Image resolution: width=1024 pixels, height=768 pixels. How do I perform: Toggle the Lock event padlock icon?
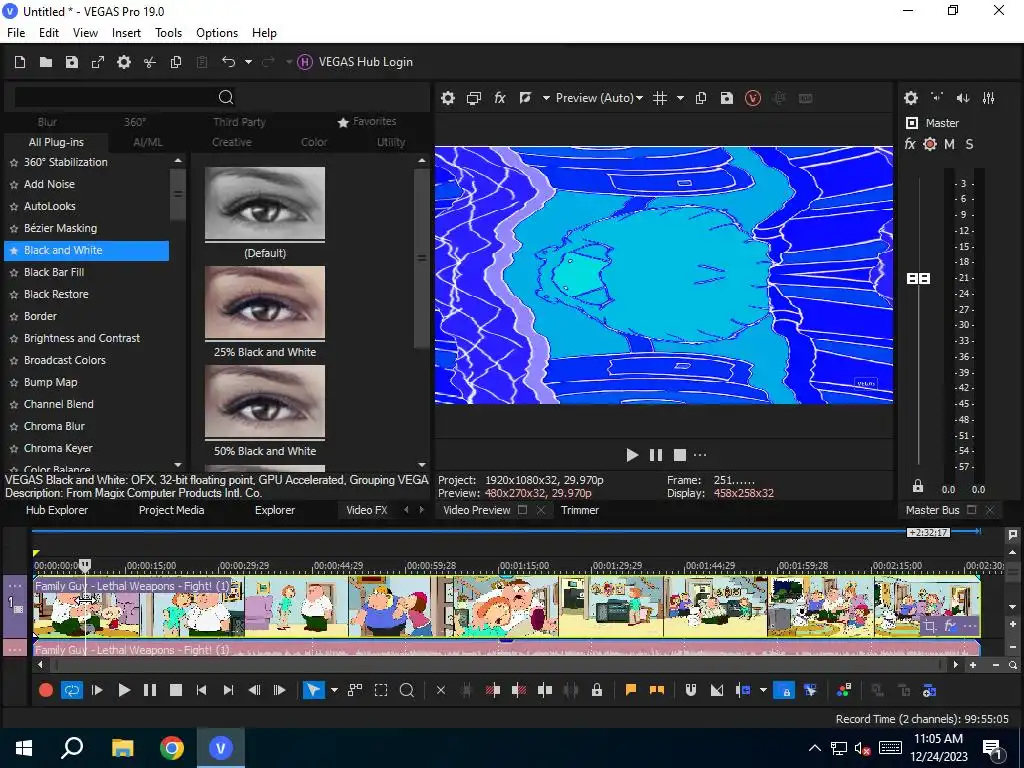pos(597,690)
